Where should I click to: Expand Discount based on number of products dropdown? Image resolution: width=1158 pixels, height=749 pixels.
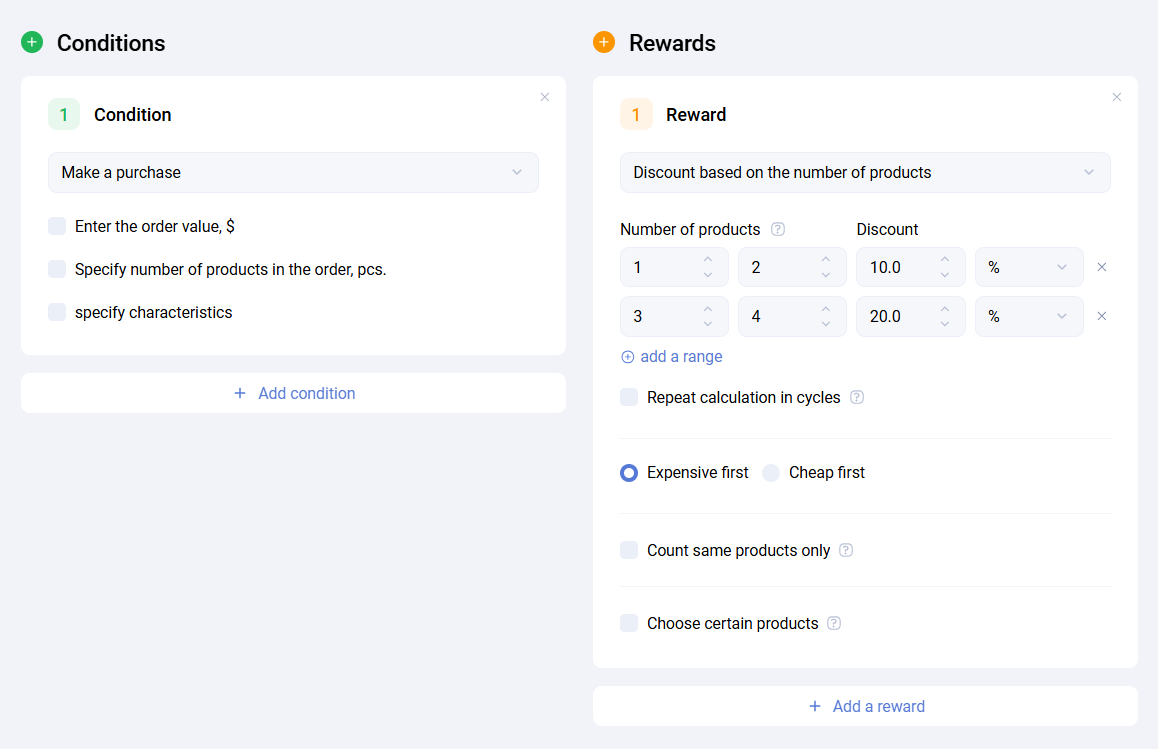tap(865, 172)
